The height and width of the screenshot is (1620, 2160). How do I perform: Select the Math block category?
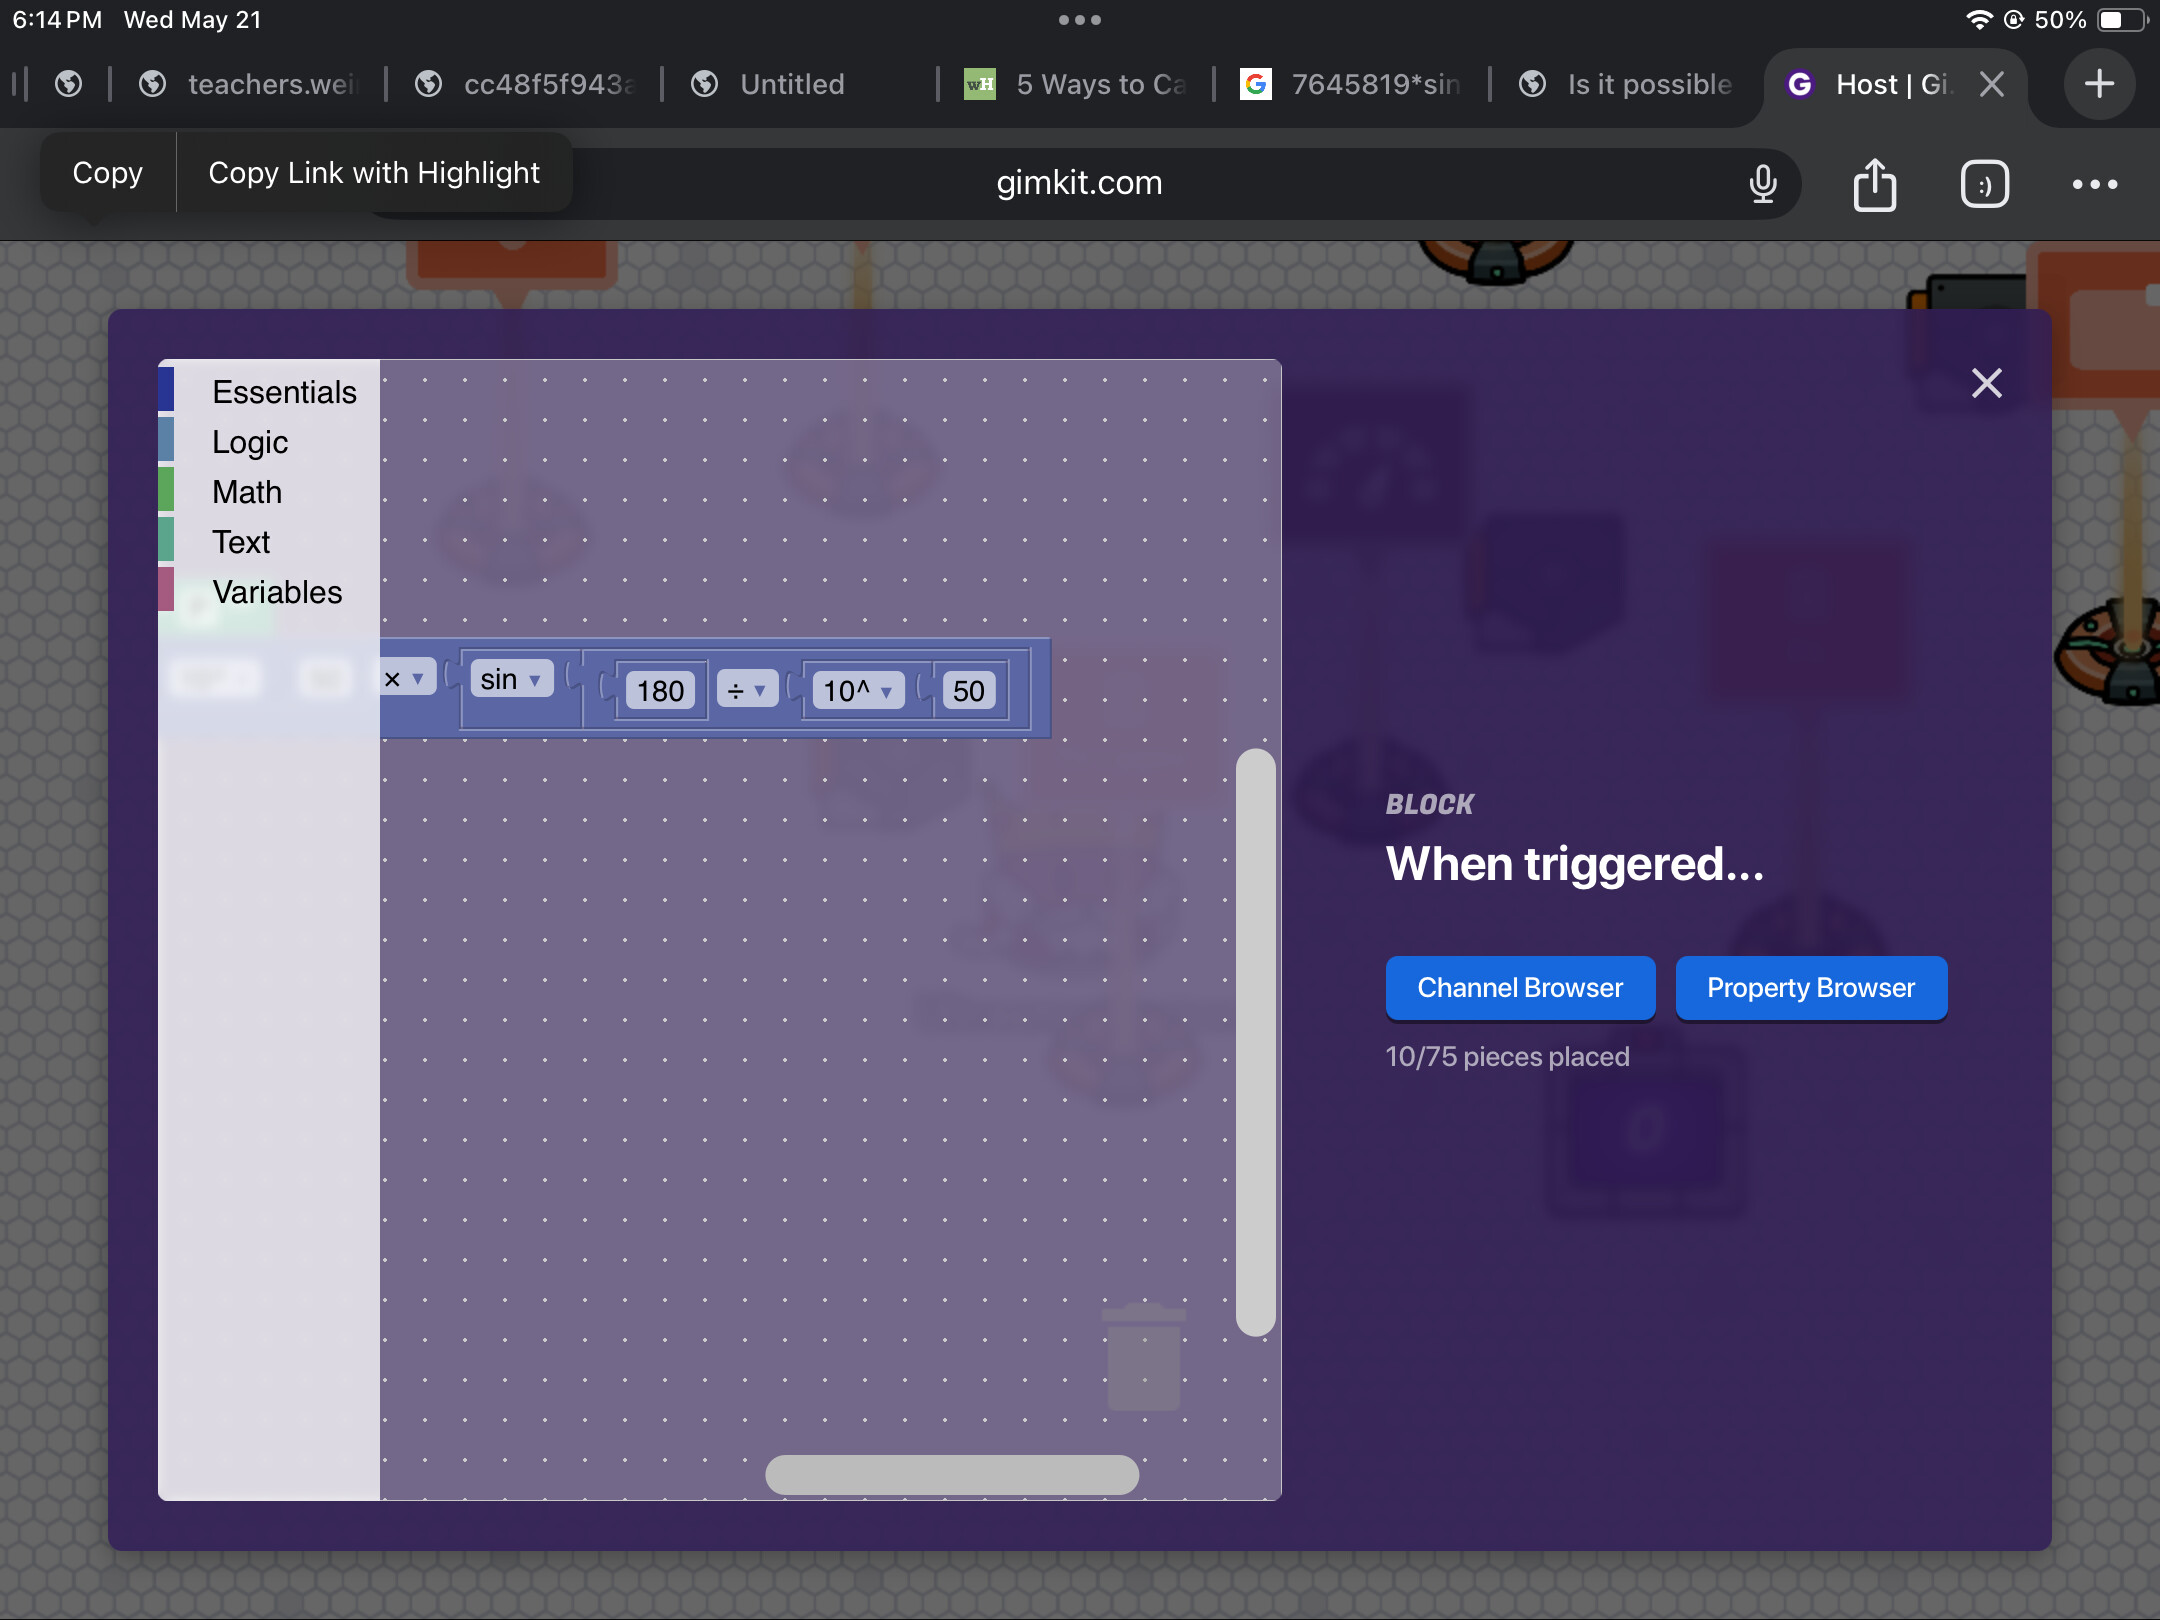(x=247, y=492)
